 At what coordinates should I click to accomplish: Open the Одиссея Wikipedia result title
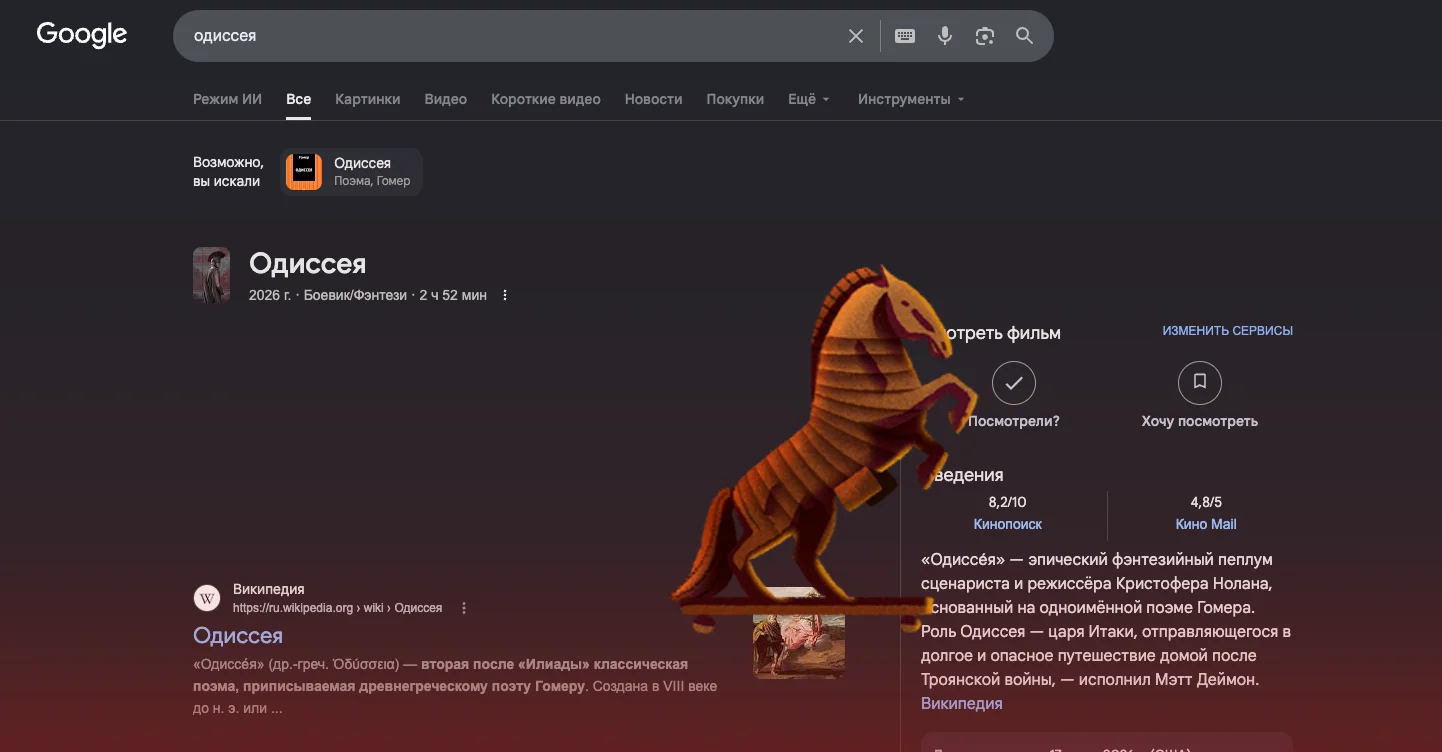point(238,636)
